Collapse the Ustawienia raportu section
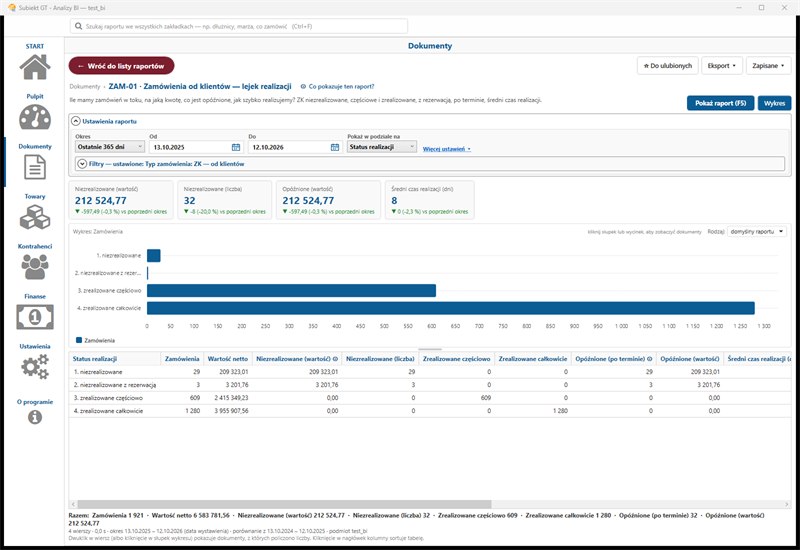The image size is (800, 550). (76, 121)
